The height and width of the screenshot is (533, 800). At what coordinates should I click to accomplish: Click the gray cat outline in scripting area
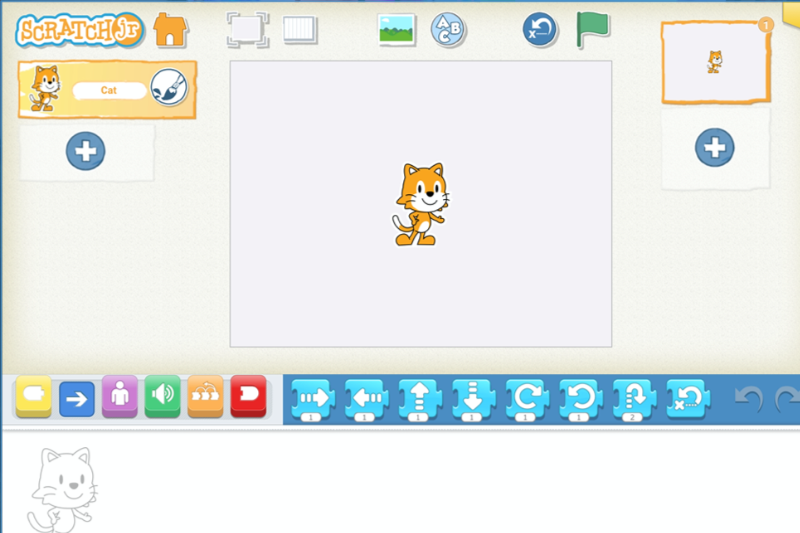pyautogui.click(x=63, y=490)
